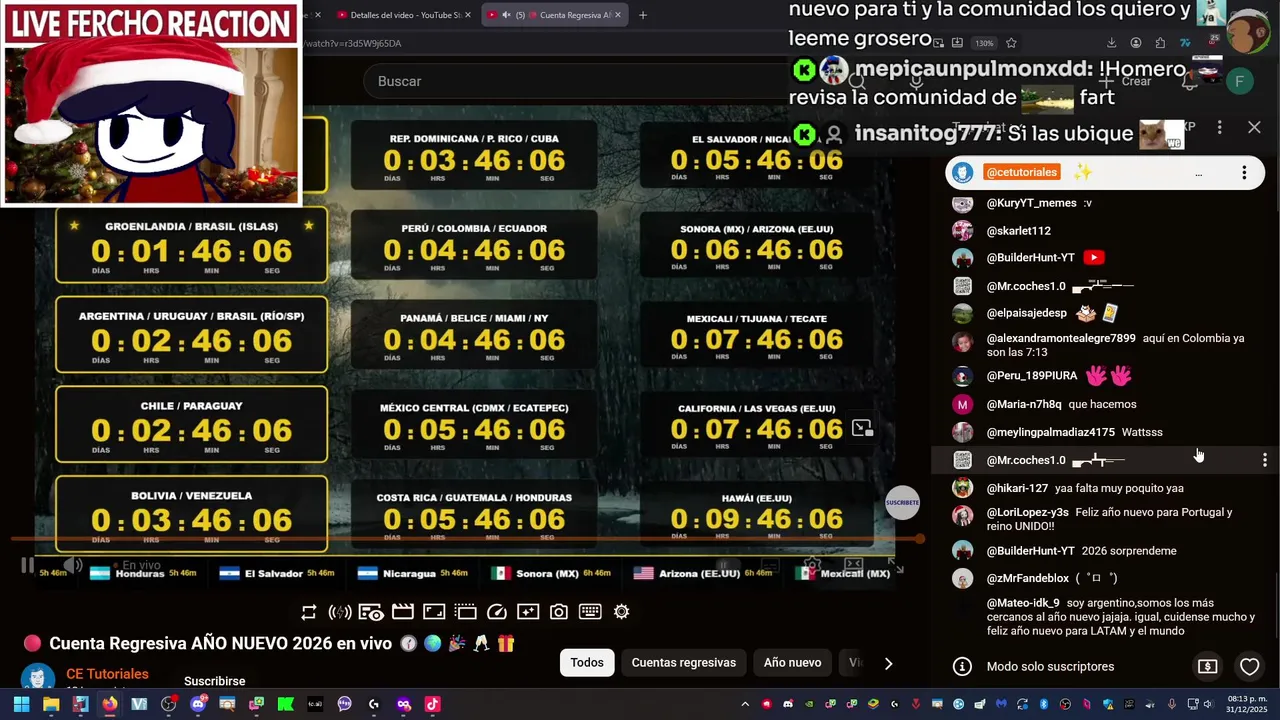Open the @cetutoriales pinned chat banner
The height and width of the screenshot is (720, 1280).
1105,173
